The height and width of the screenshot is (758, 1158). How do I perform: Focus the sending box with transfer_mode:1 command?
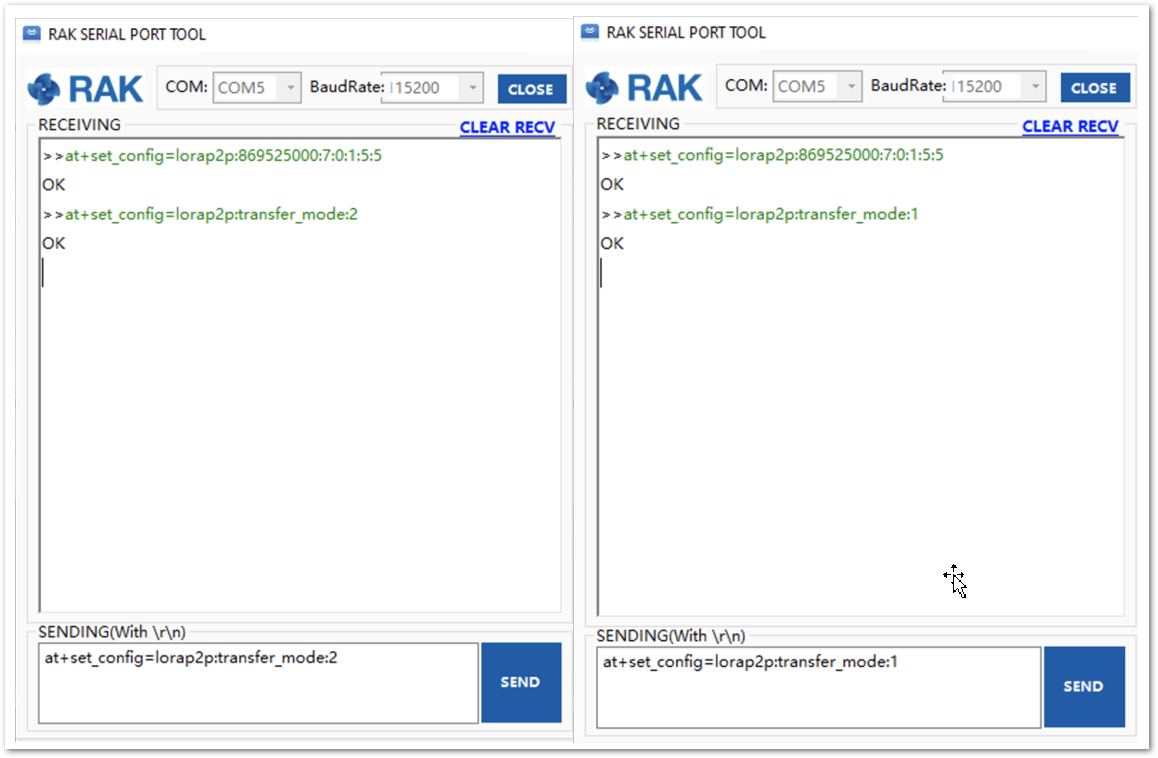pos(818,687)
